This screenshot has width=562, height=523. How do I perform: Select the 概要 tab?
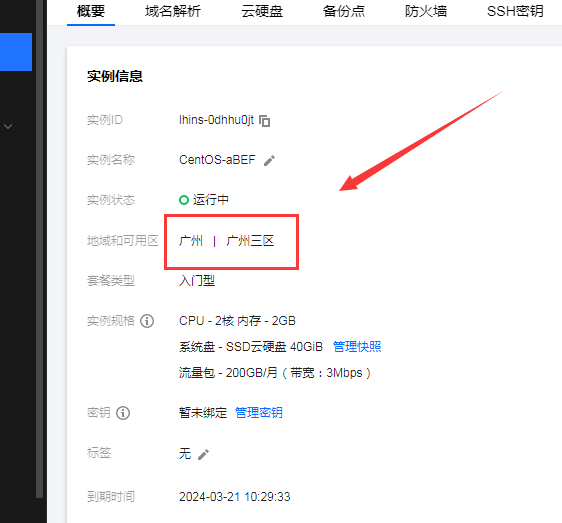click(x=91, y=11)
